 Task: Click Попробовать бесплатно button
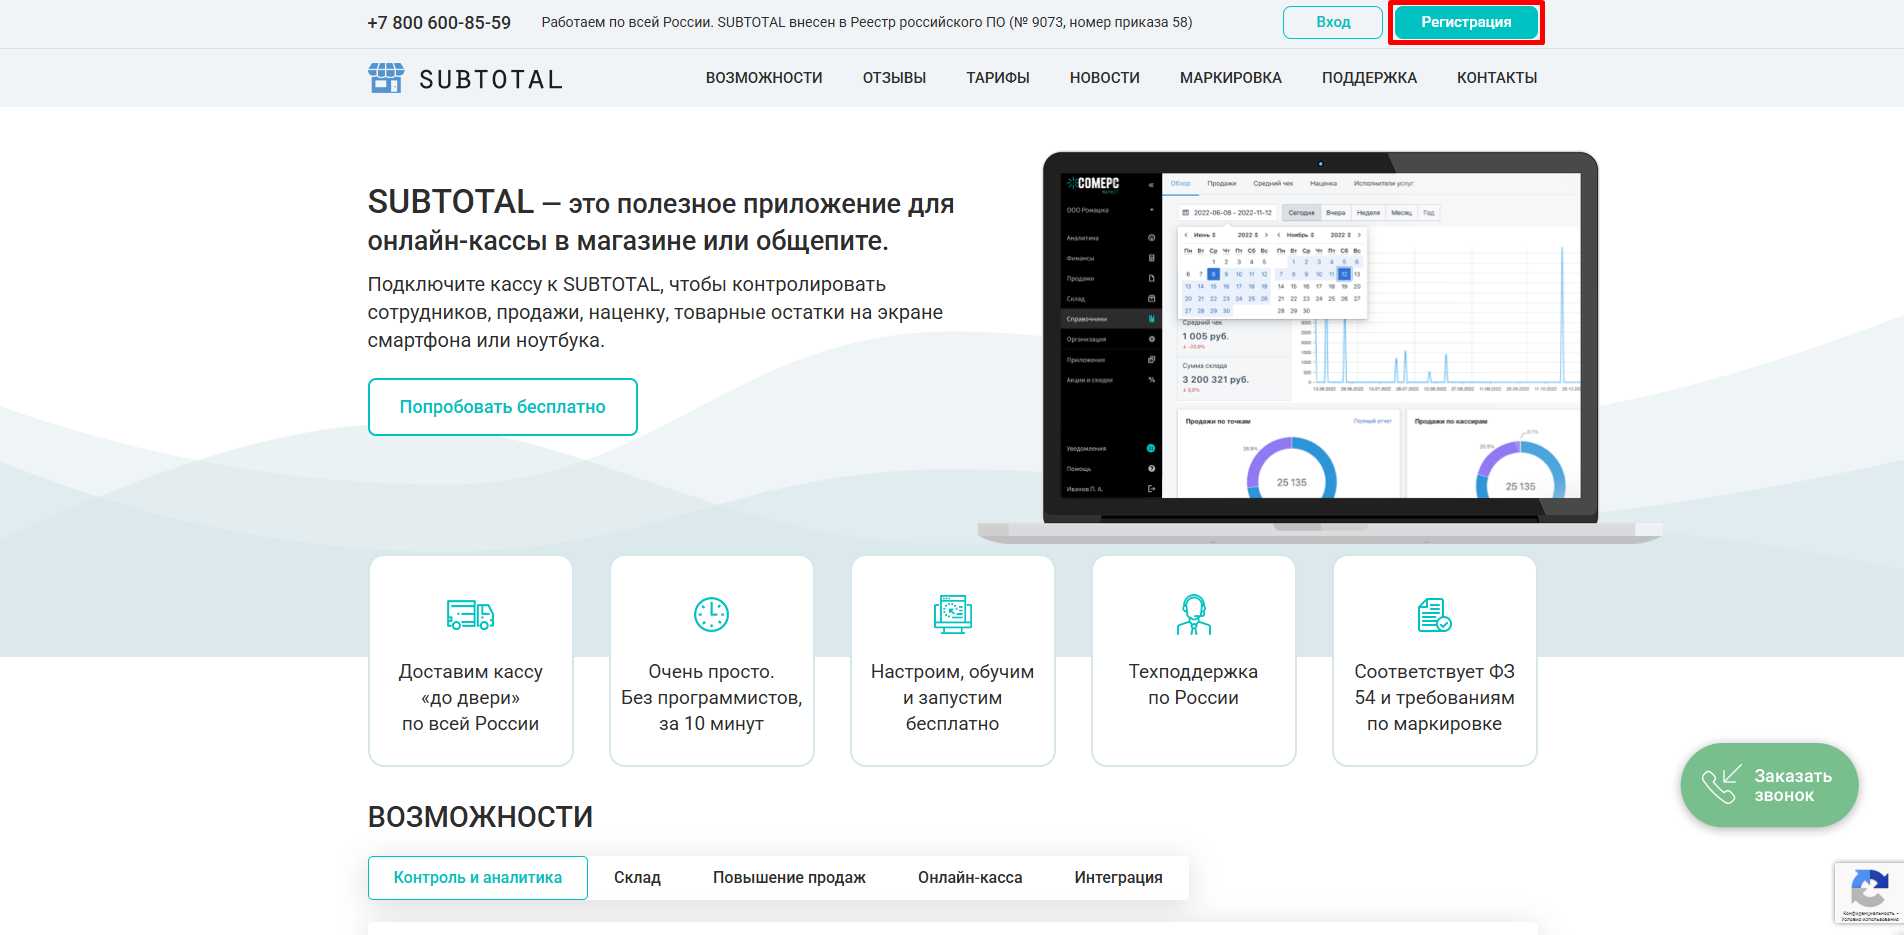[x=502, y=407]
